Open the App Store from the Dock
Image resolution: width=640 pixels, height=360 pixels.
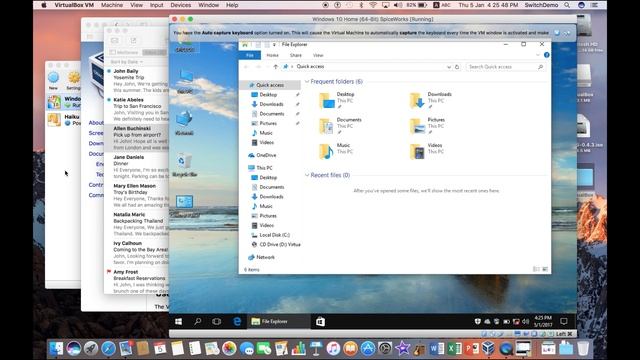[368, 348]
